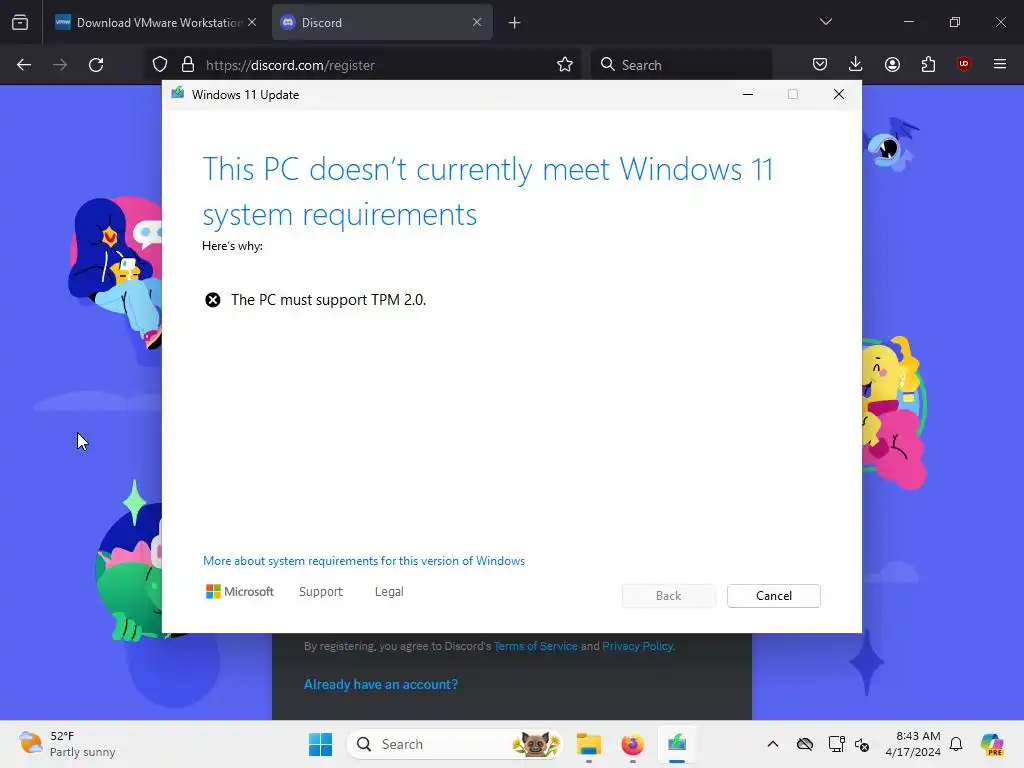This screenshot has width=1024, height=768.
Task: Open More about system requirements link
Action: [x=364, y=561]
